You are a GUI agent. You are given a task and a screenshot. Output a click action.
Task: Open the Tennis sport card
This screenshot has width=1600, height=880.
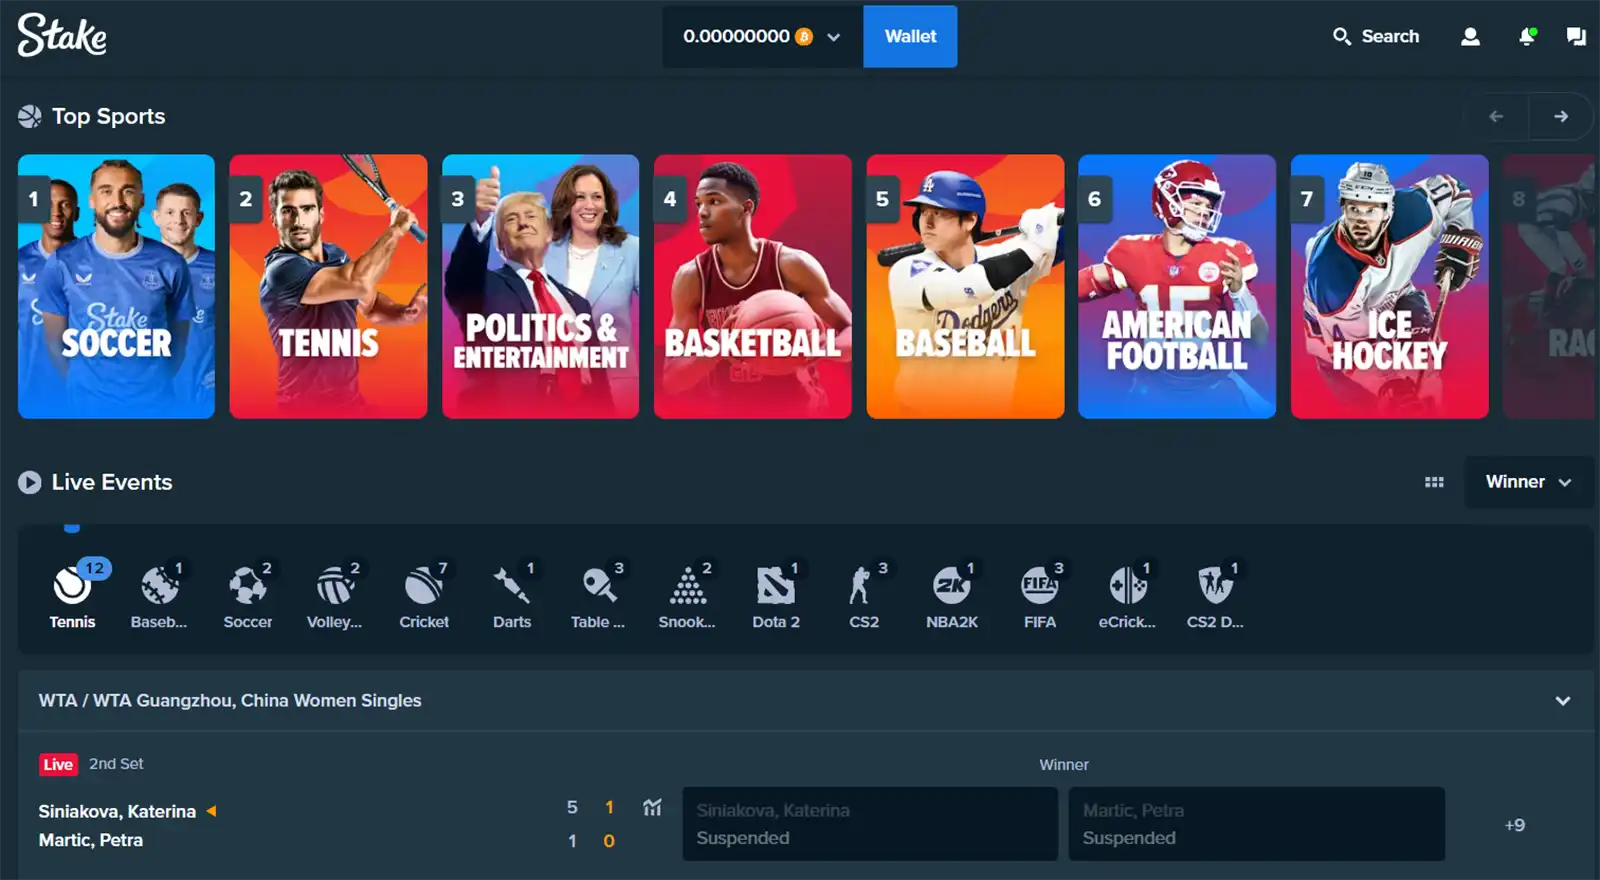pos(328,286)
